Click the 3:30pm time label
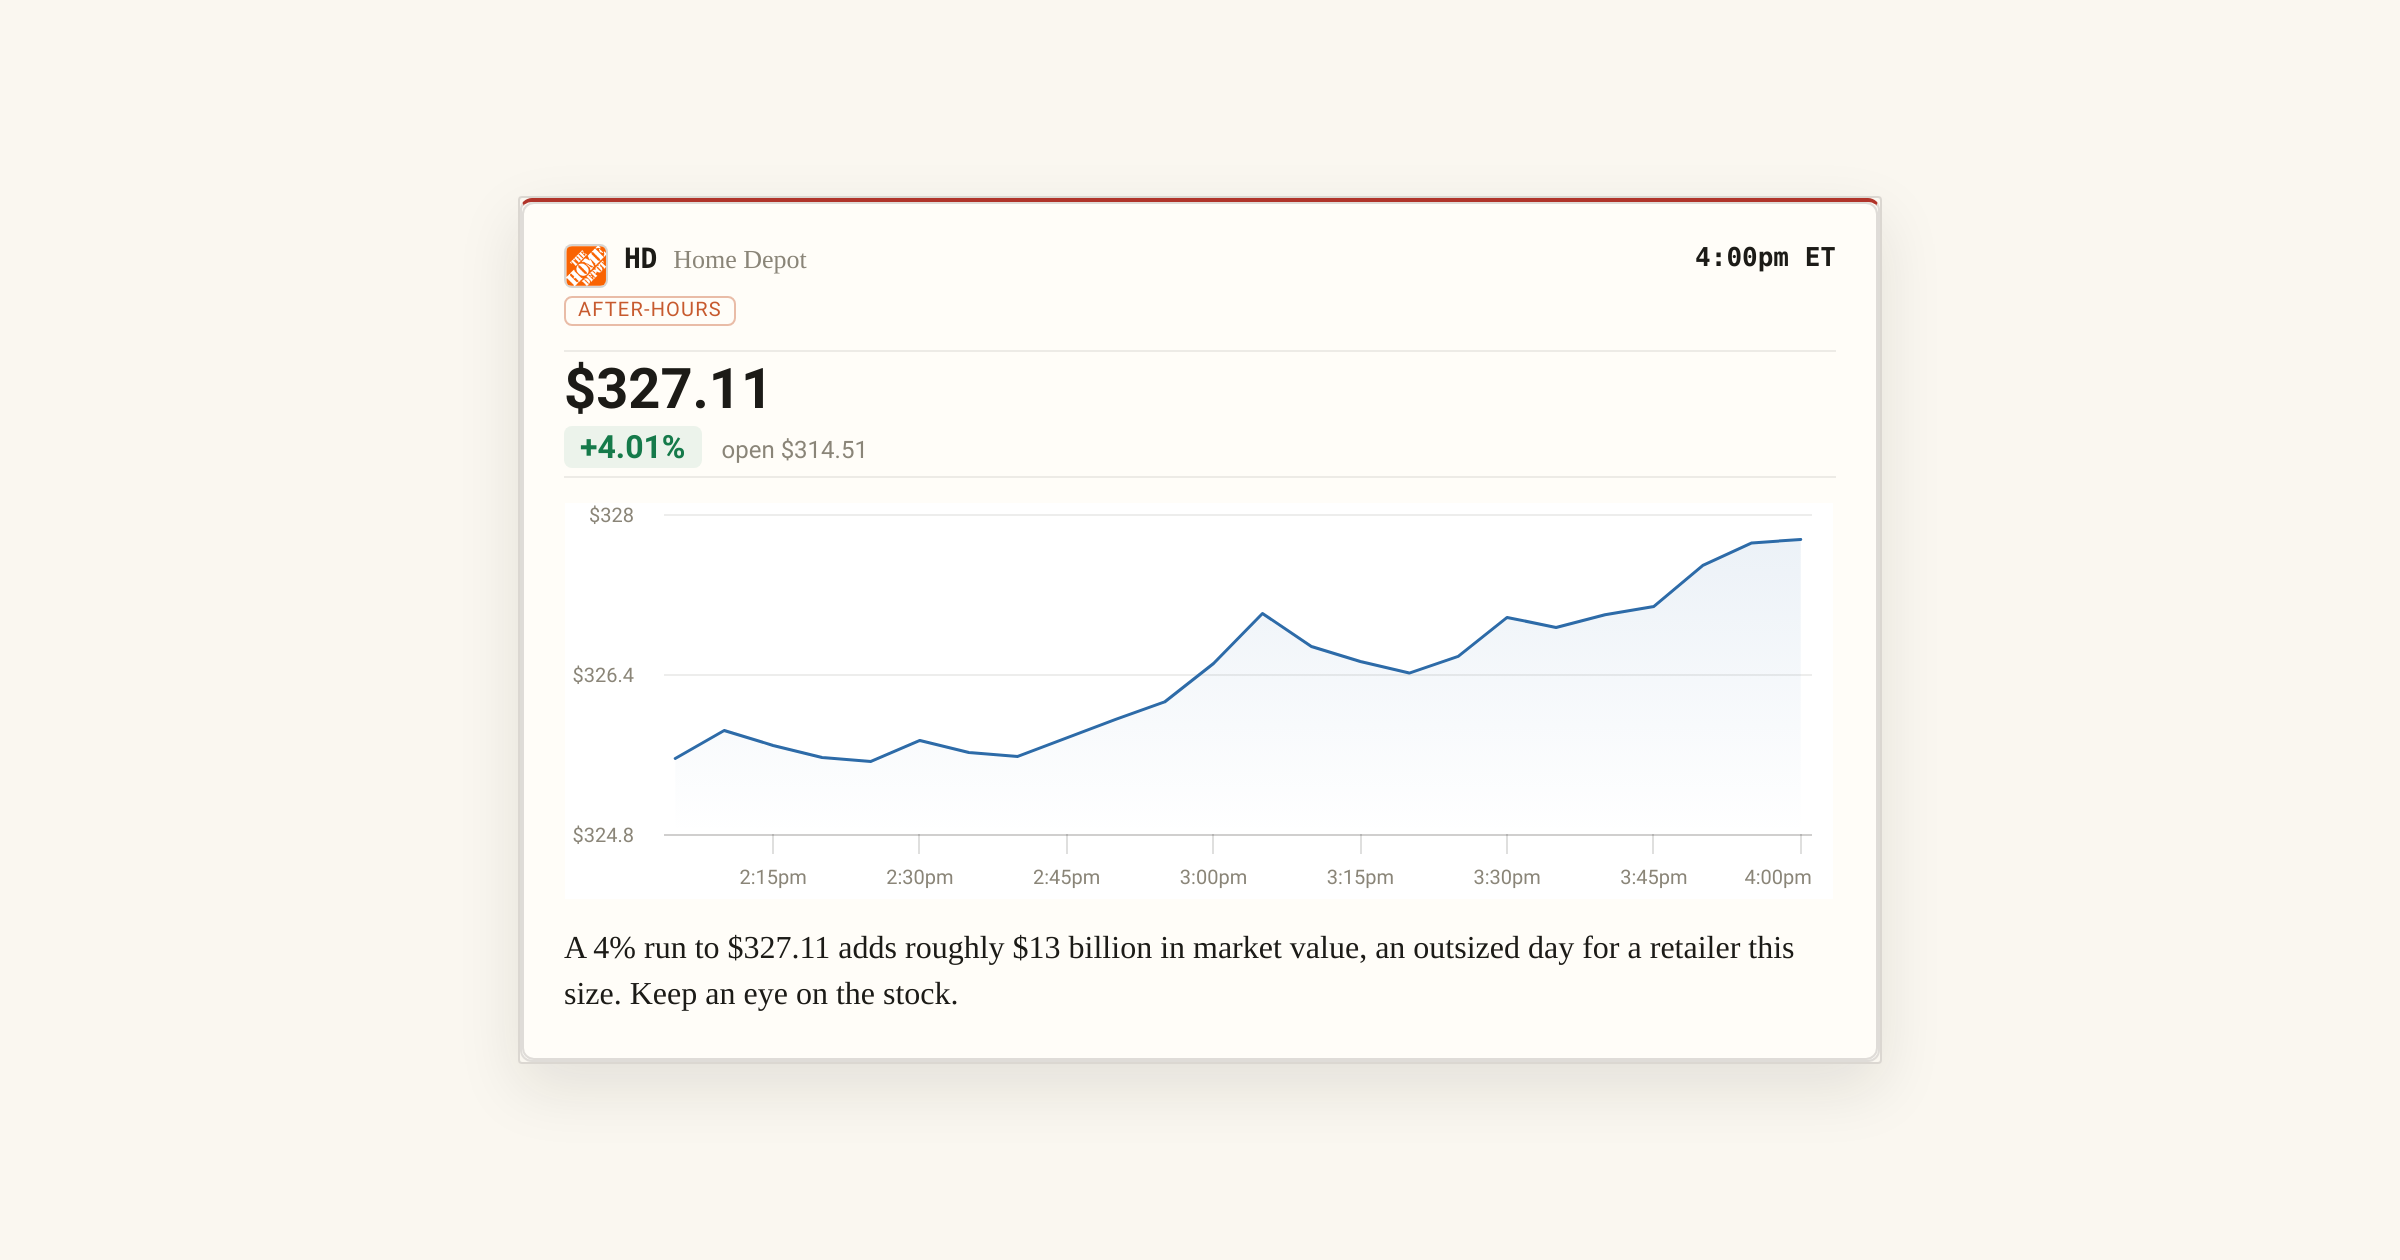The height and width of the screenshot is (1260, 2400). pyautogui.click(x=1507, y=877)
